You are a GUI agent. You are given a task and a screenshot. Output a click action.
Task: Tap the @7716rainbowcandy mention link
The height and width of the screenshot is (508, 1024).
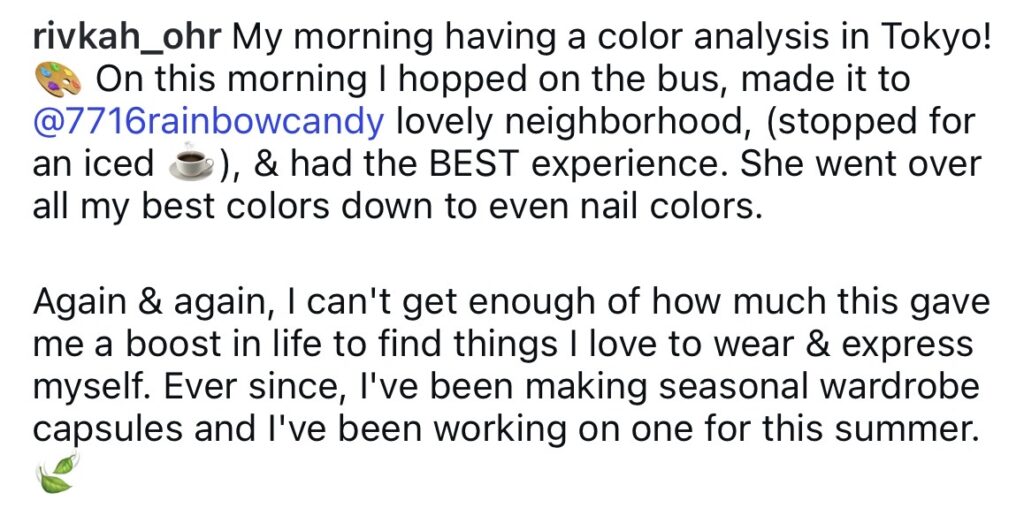pos(209,121)
